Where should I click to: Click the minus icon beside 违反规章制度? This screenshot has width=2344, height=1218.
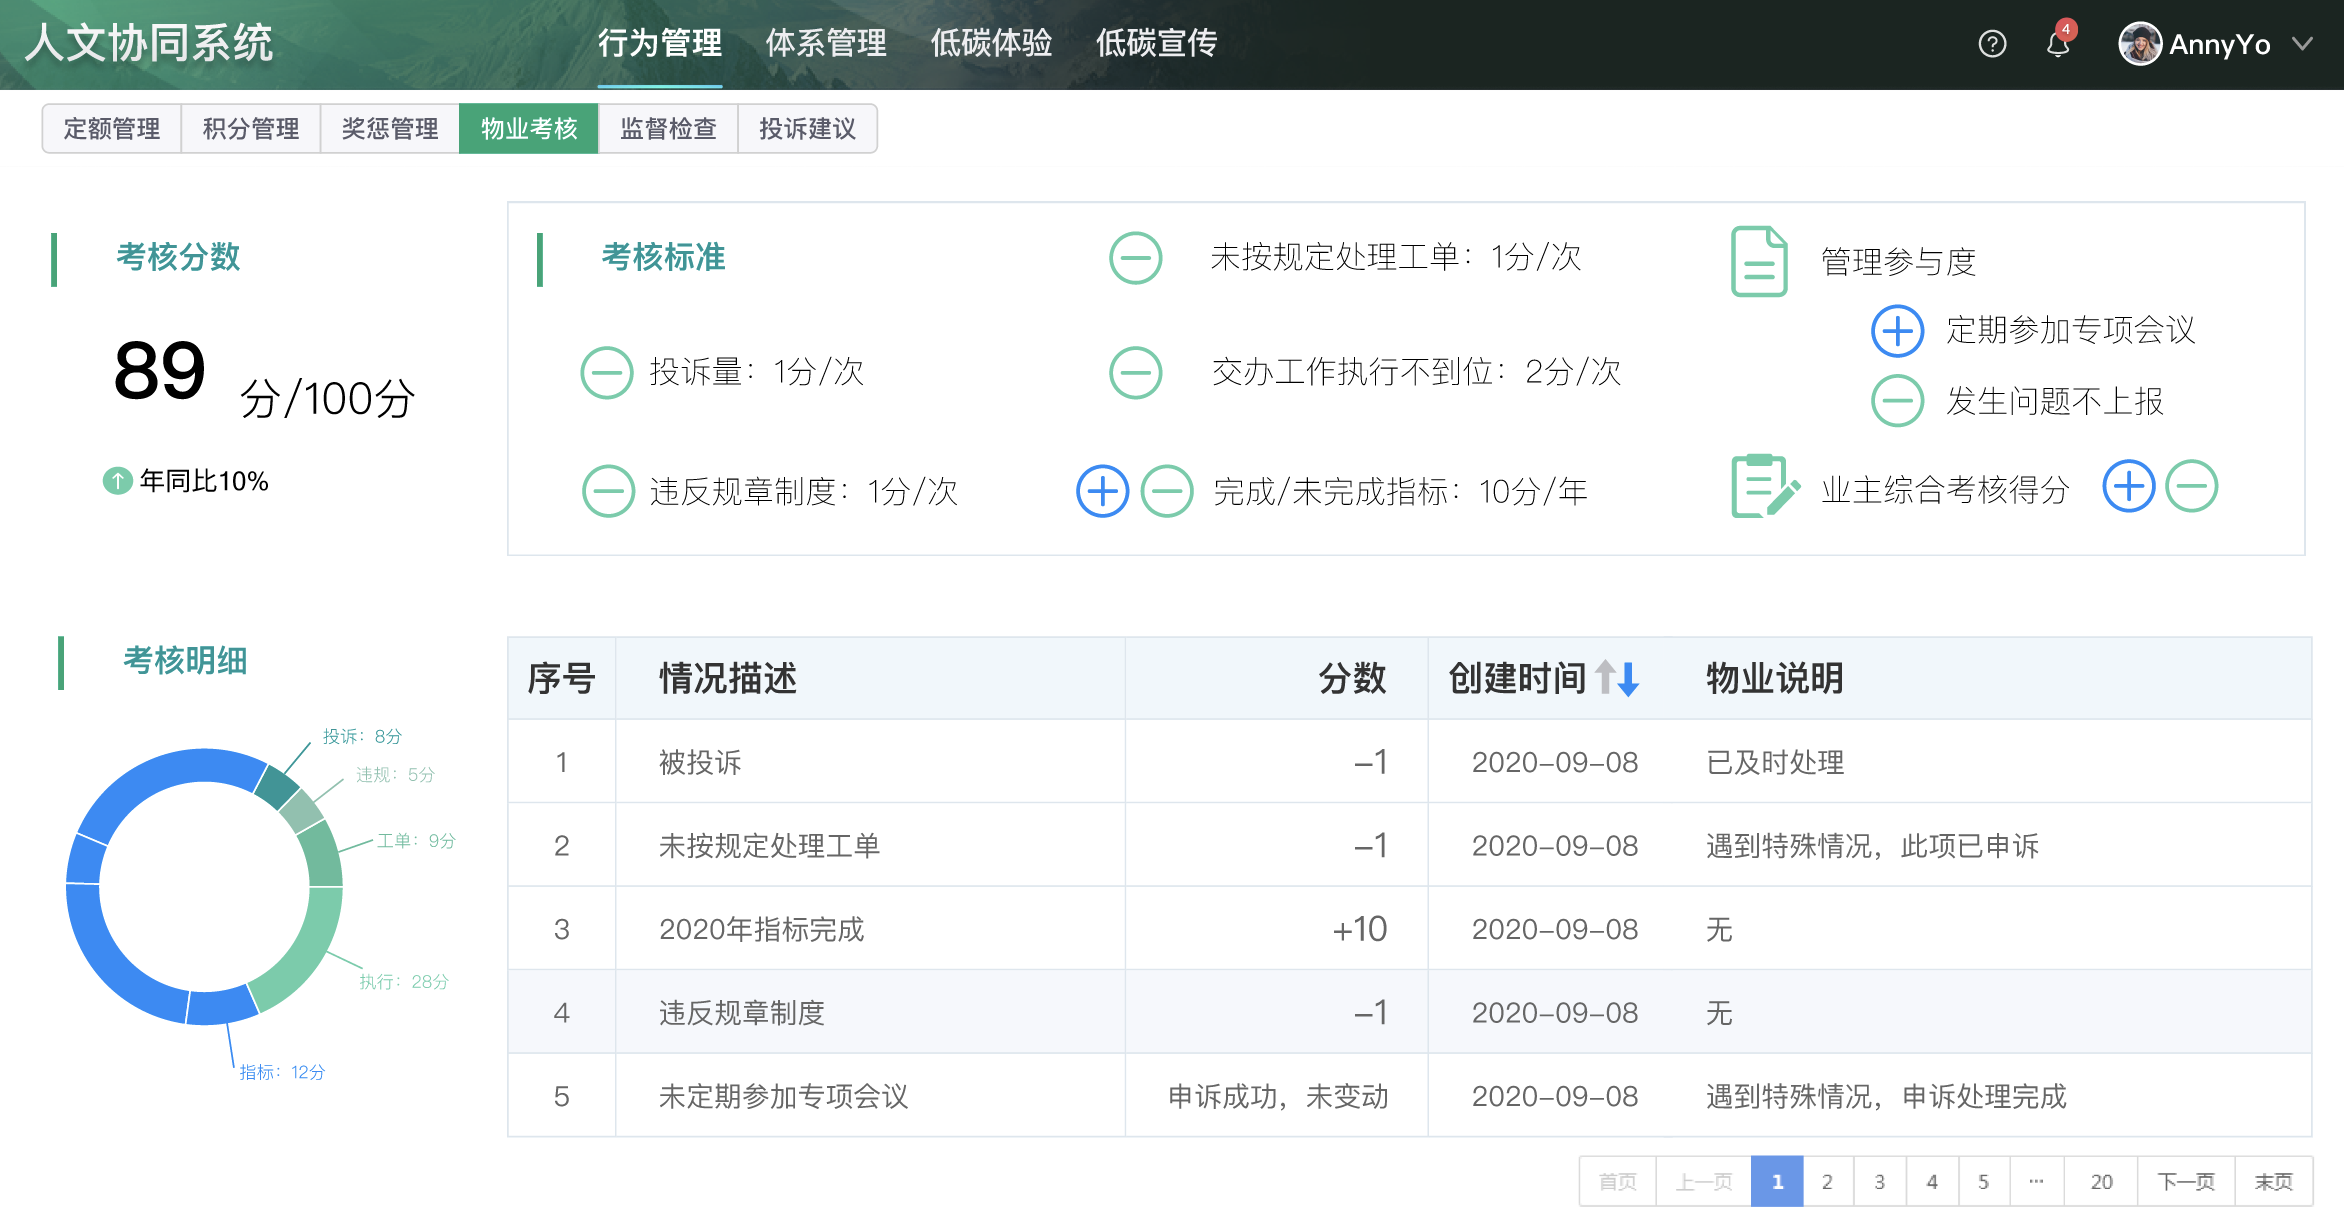(x=608, y=491)
